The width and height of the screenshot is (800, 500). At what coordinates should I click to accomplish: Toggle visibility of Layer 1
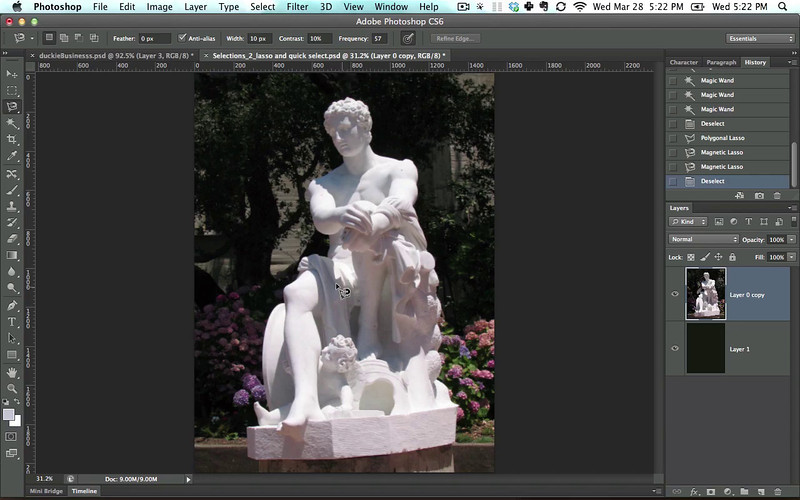click(x=675, y=348)
